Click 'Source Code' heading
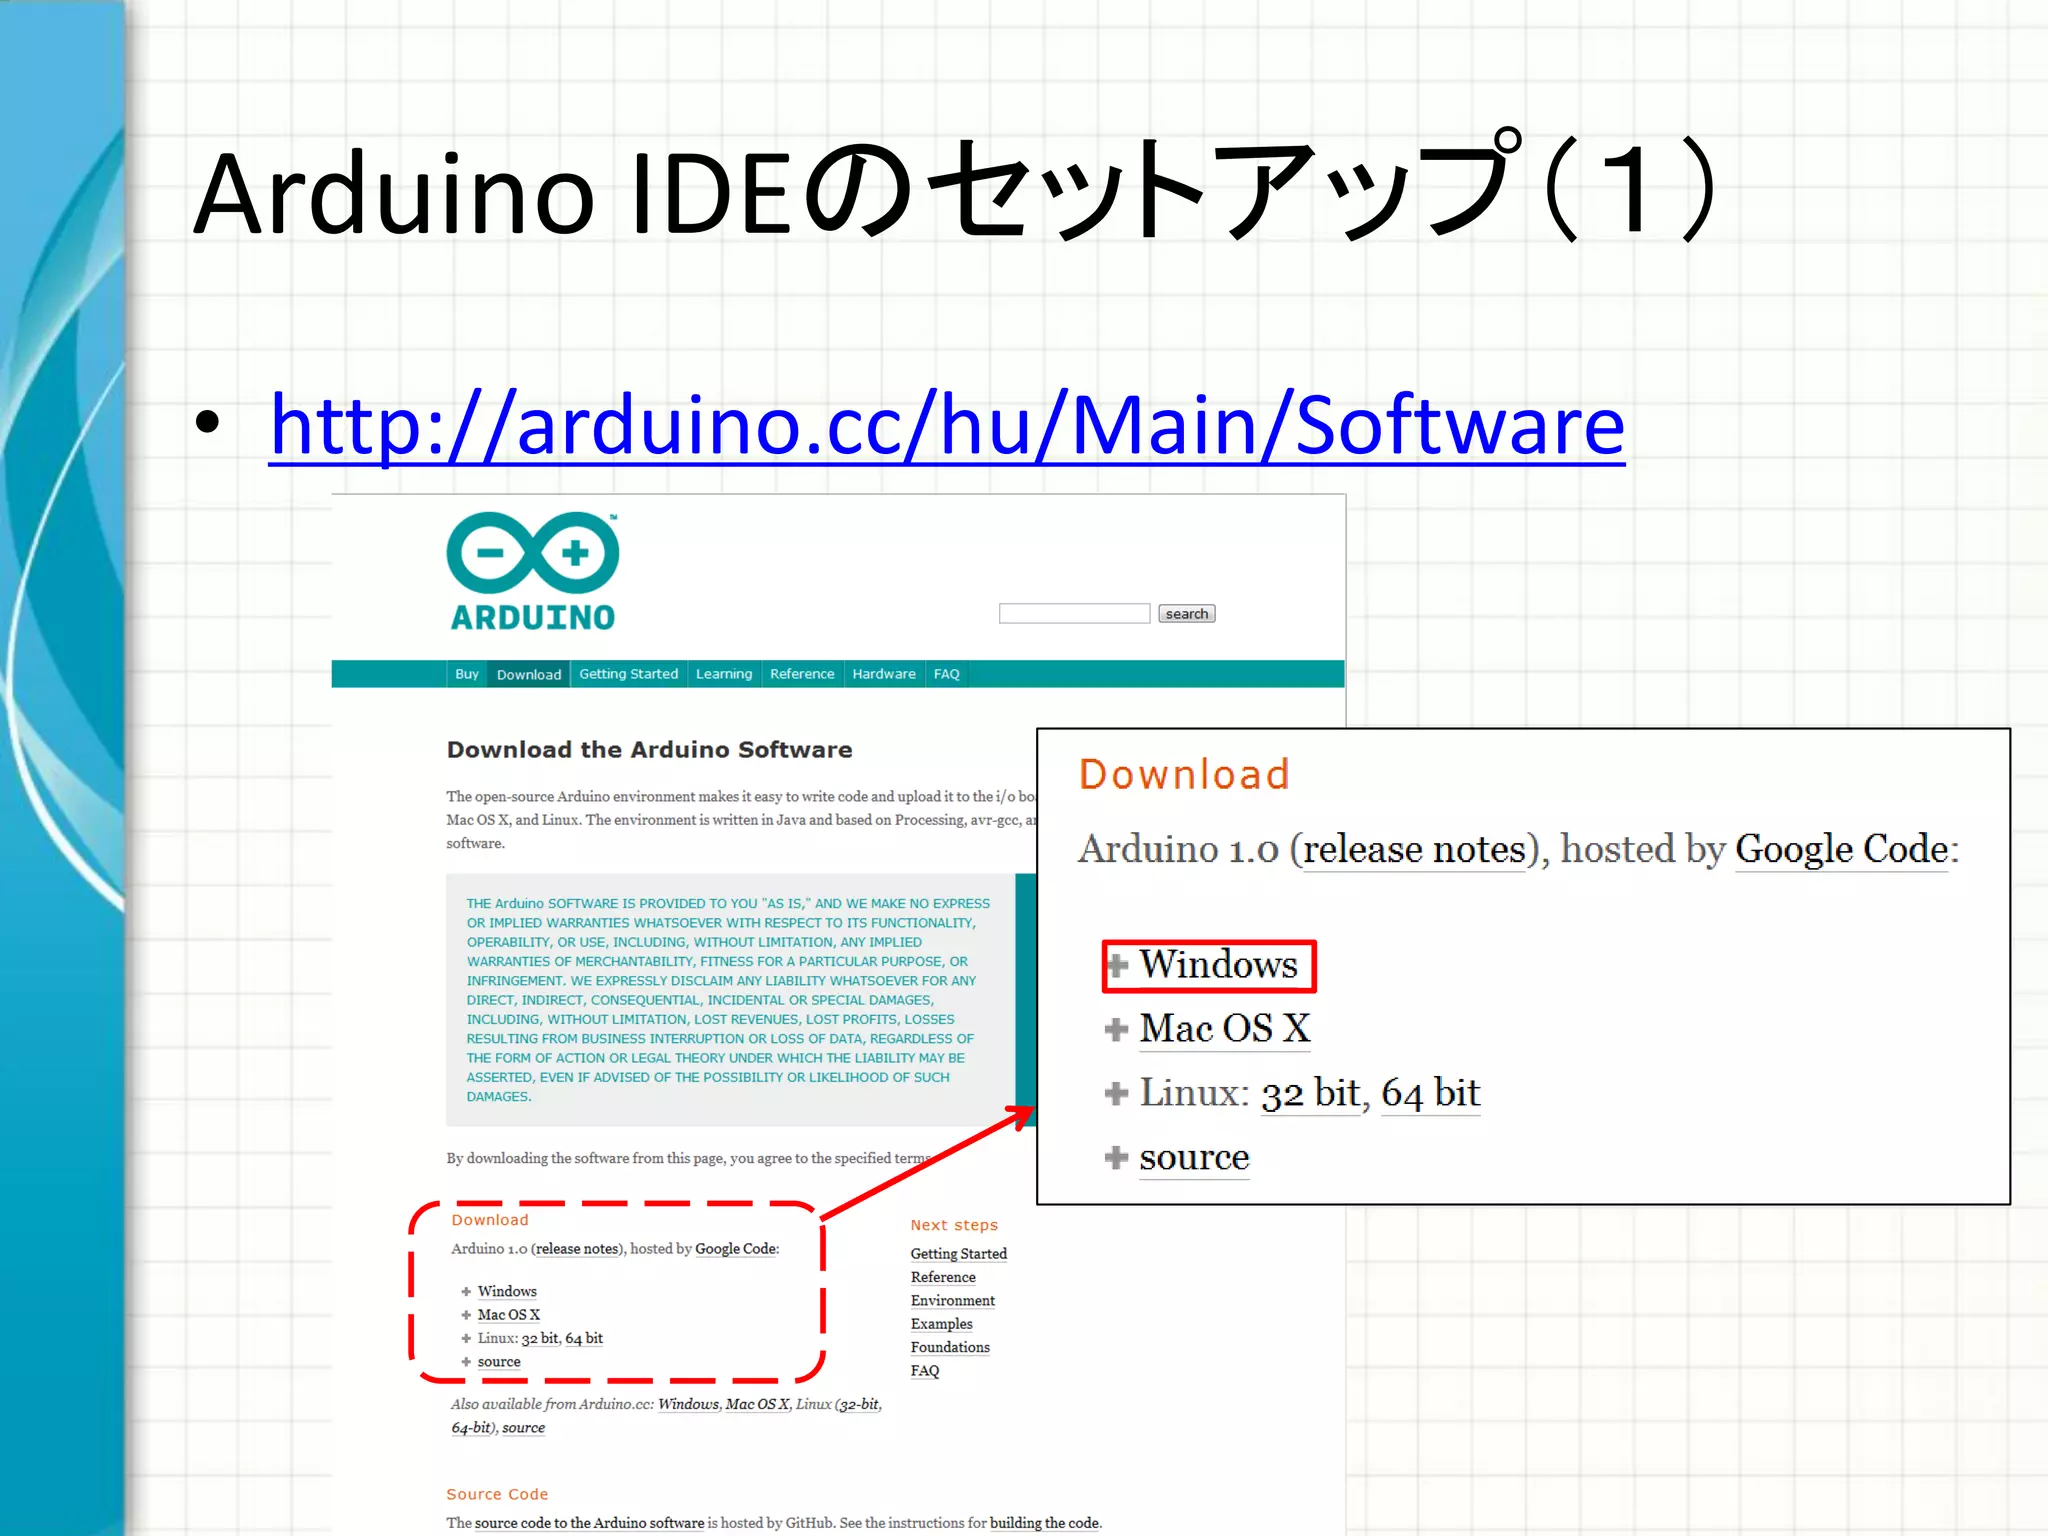This screenshot has width=2048, height=1536. coord(497,1494)
